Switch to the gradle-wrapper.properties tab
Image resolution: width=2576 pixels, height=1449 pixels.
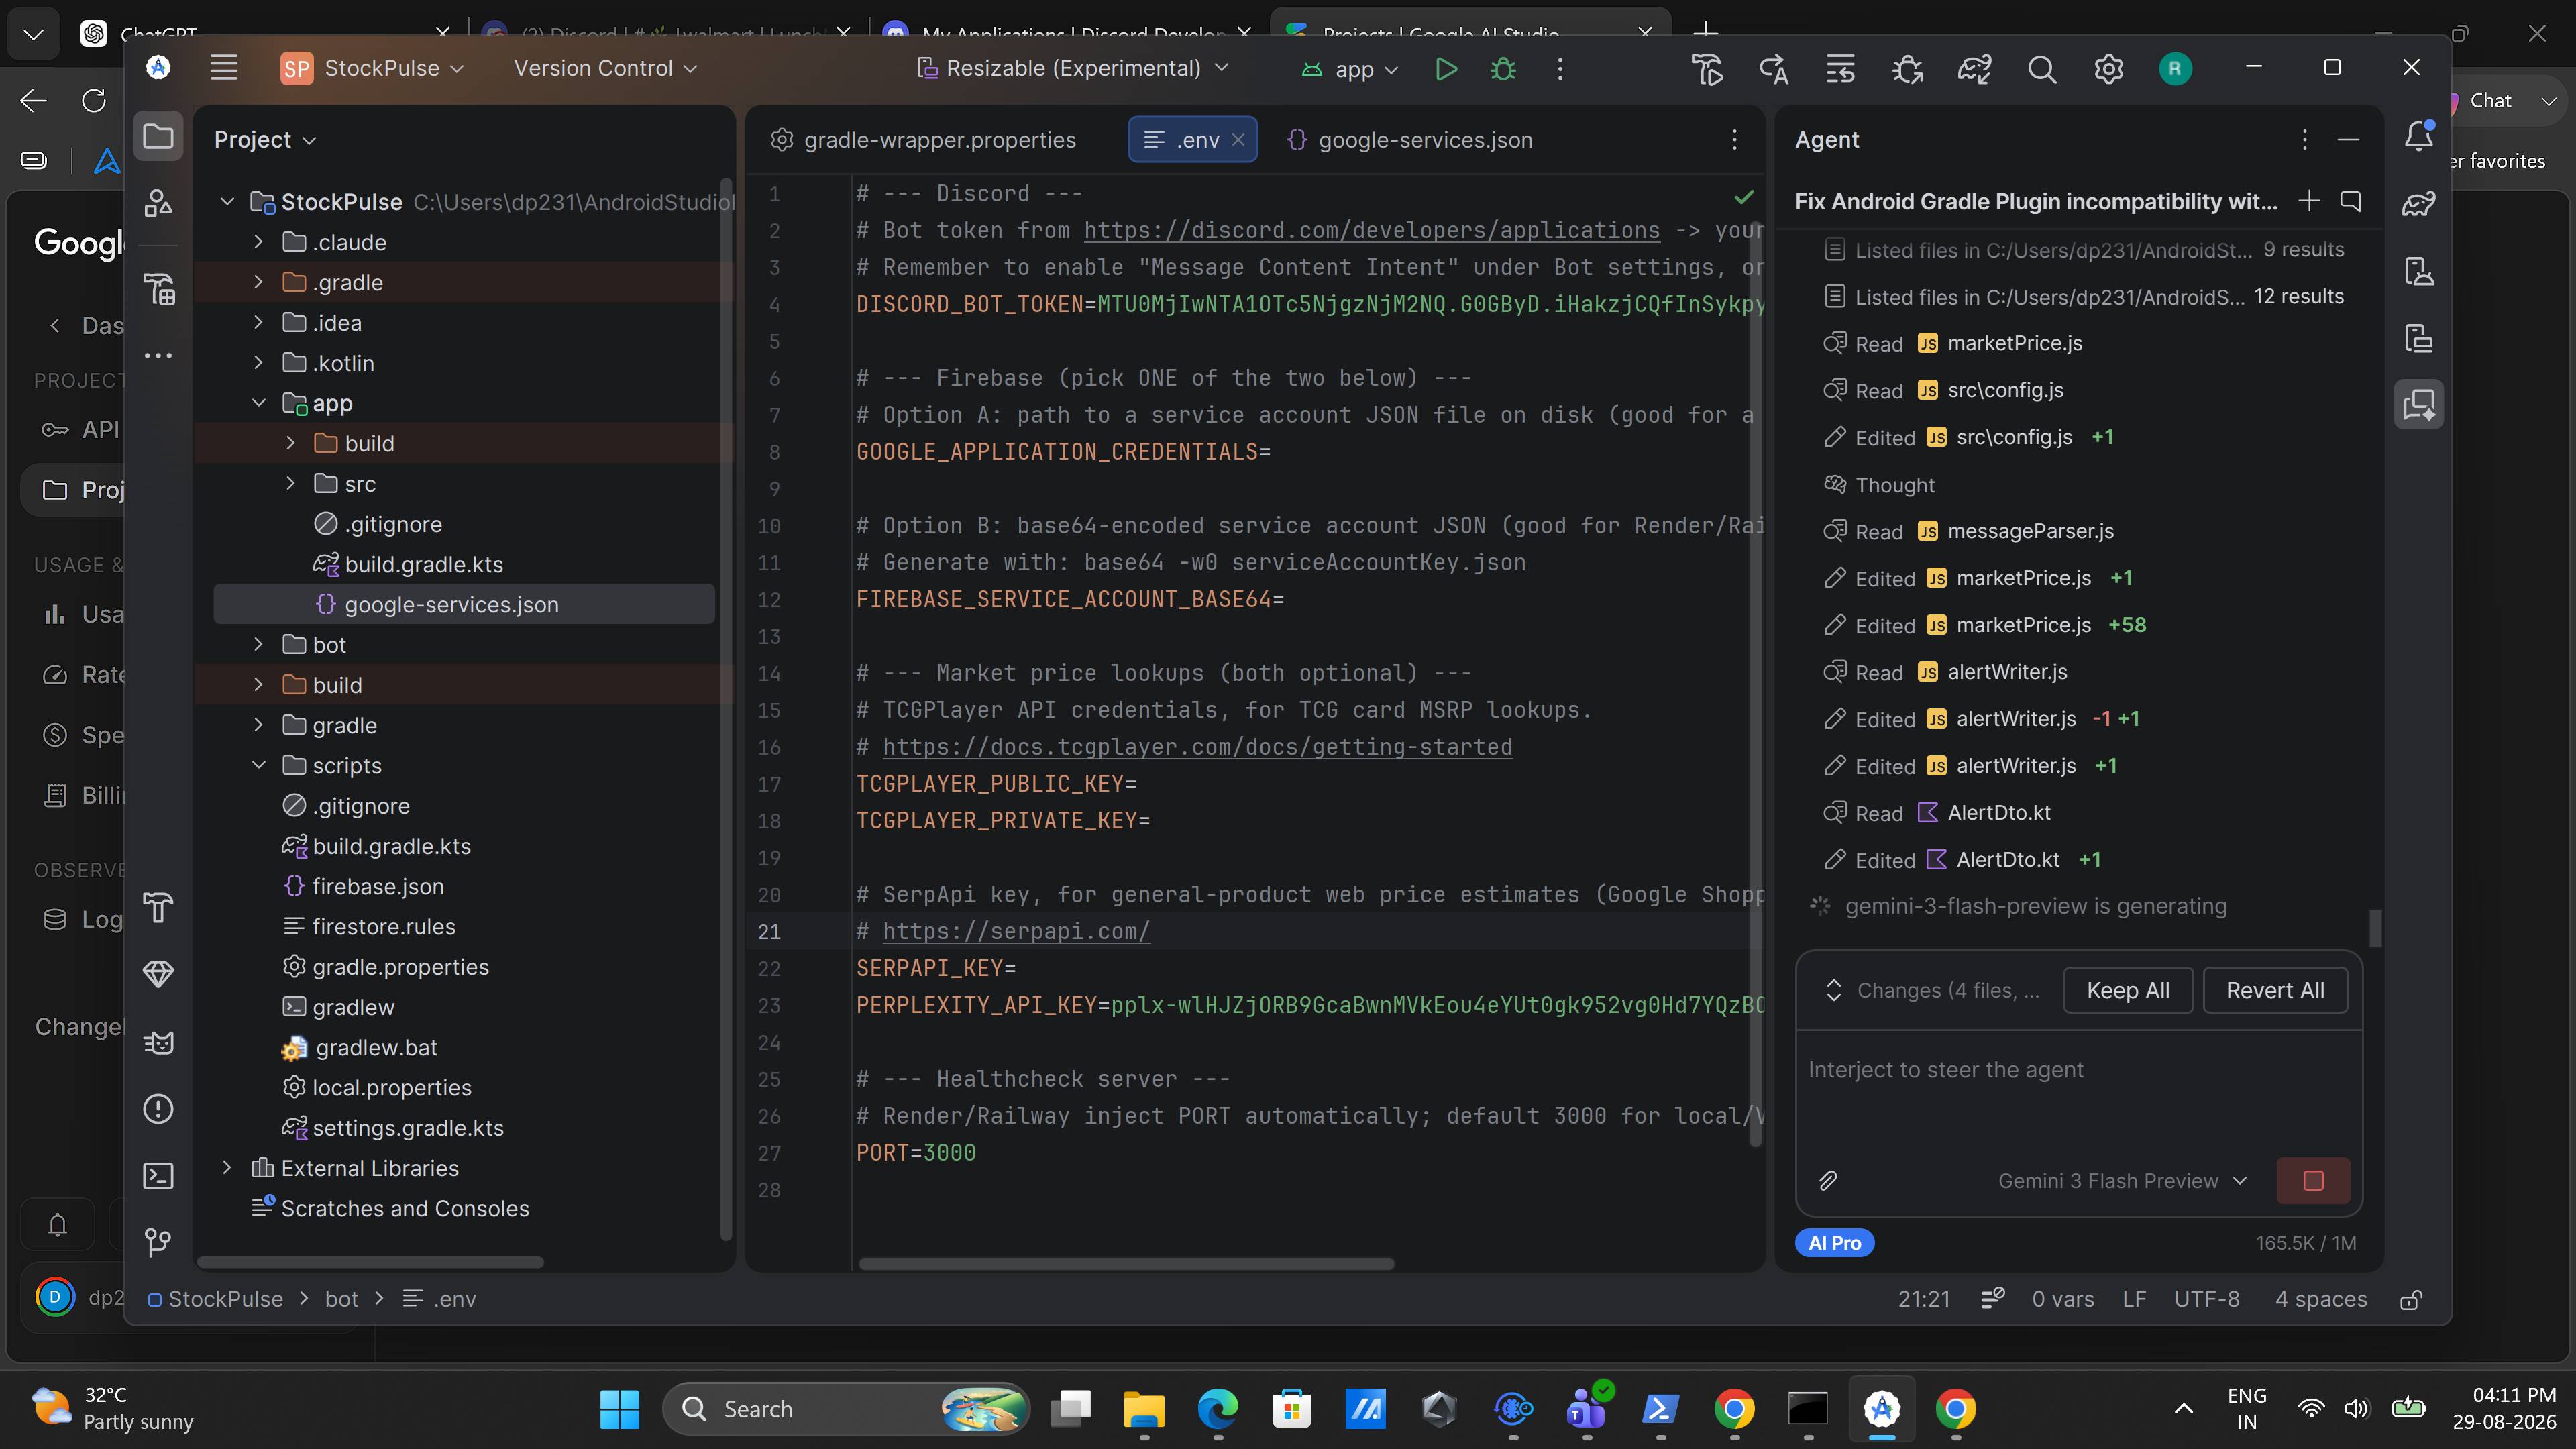click(x=923, y=140)
